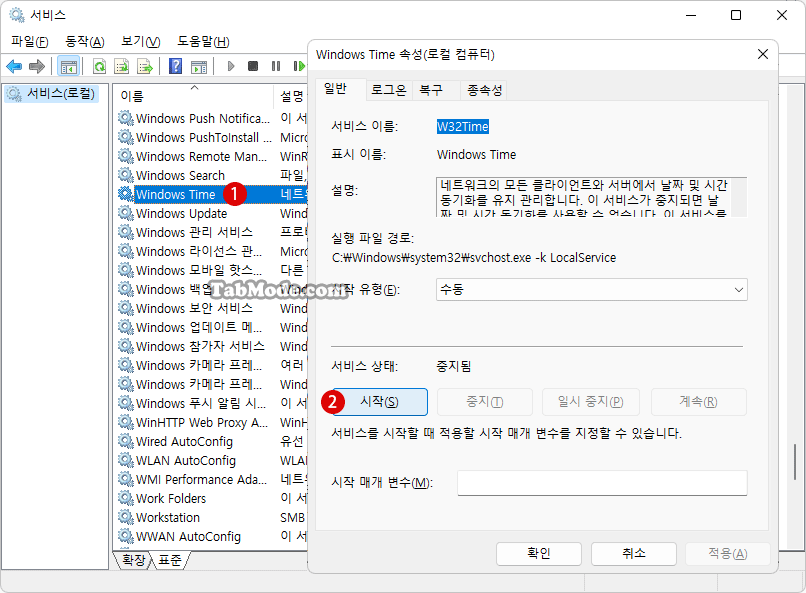
Task: Click the gear icon beside Wired AutoConfig
Action: coord(125,441)
